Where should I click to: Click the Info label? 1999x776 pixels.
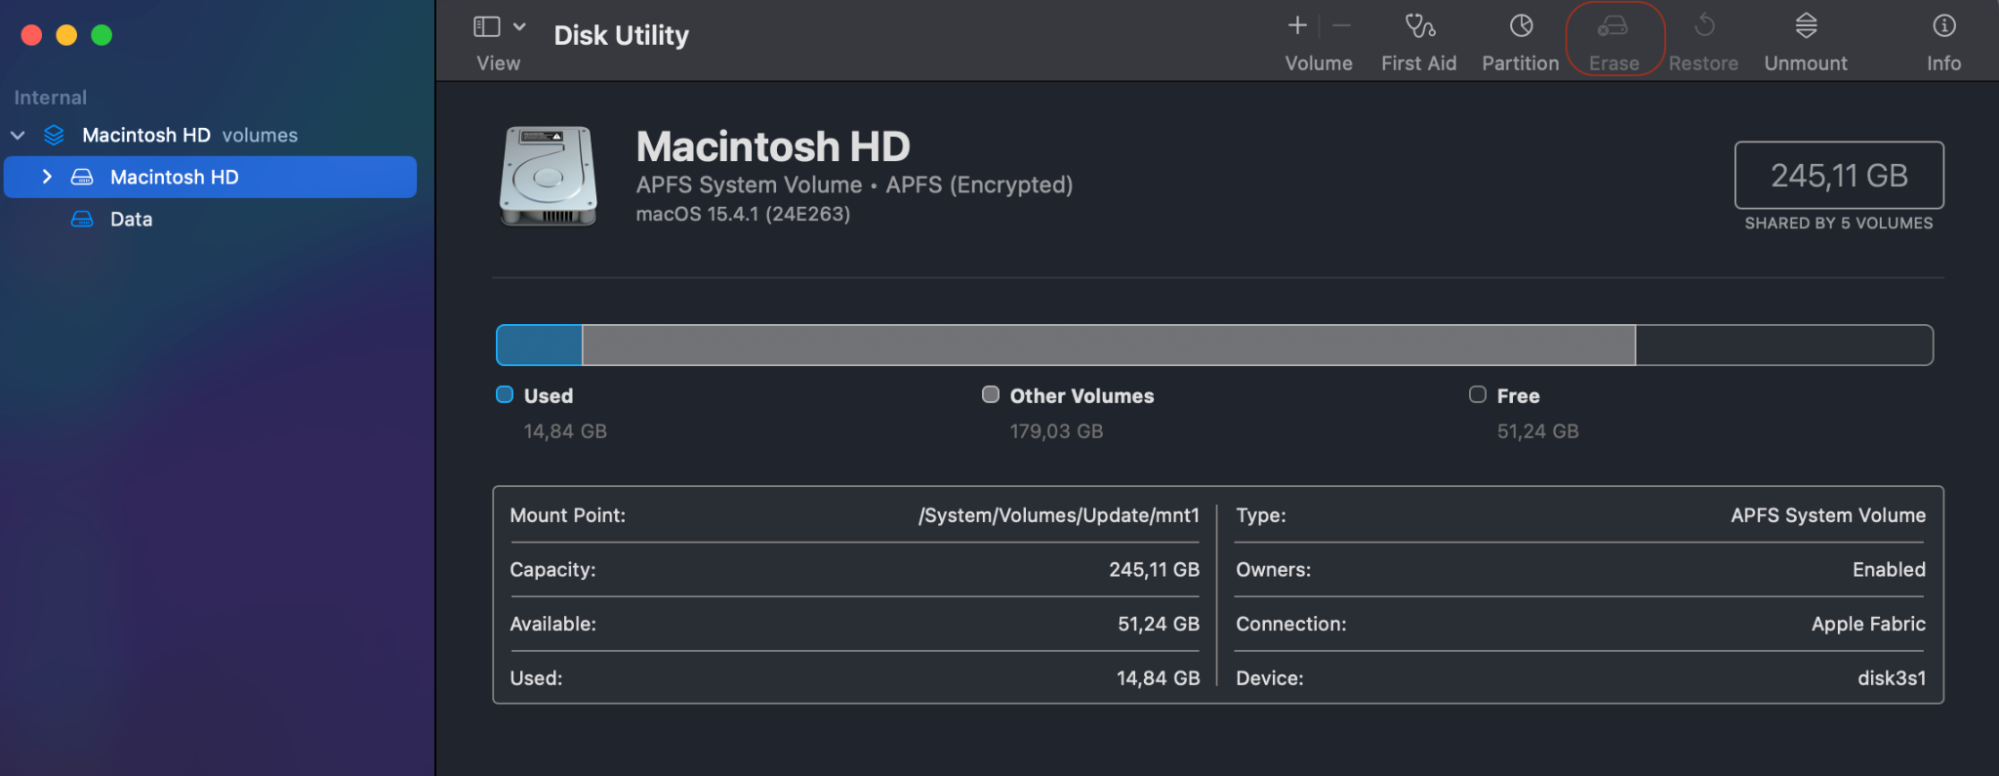[1944, 63]
